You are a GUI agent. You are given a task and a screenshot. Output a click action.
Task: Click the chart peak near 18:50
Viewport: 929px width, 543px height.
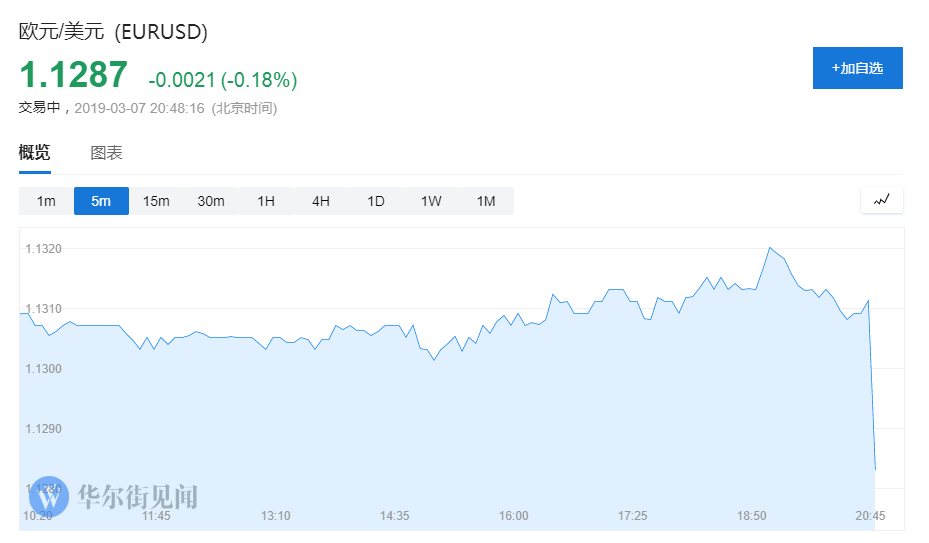coord(769,248)
